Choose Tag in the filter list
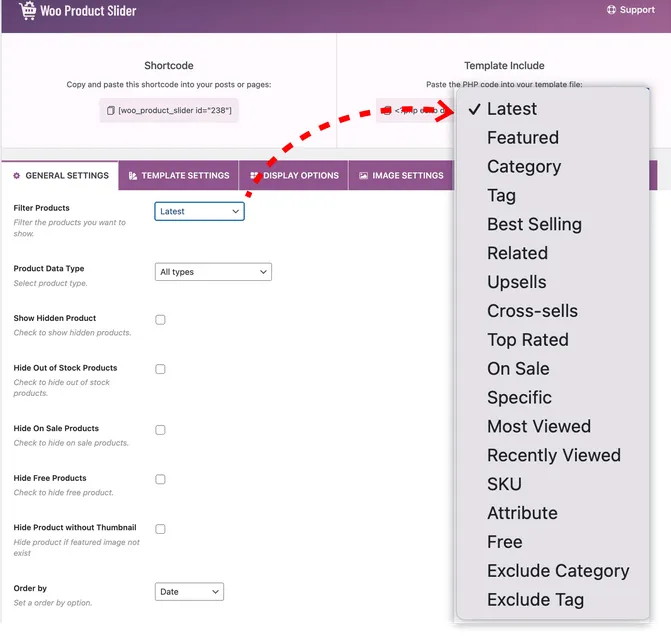This screenshot has height=636, width=671. point(553,196)
